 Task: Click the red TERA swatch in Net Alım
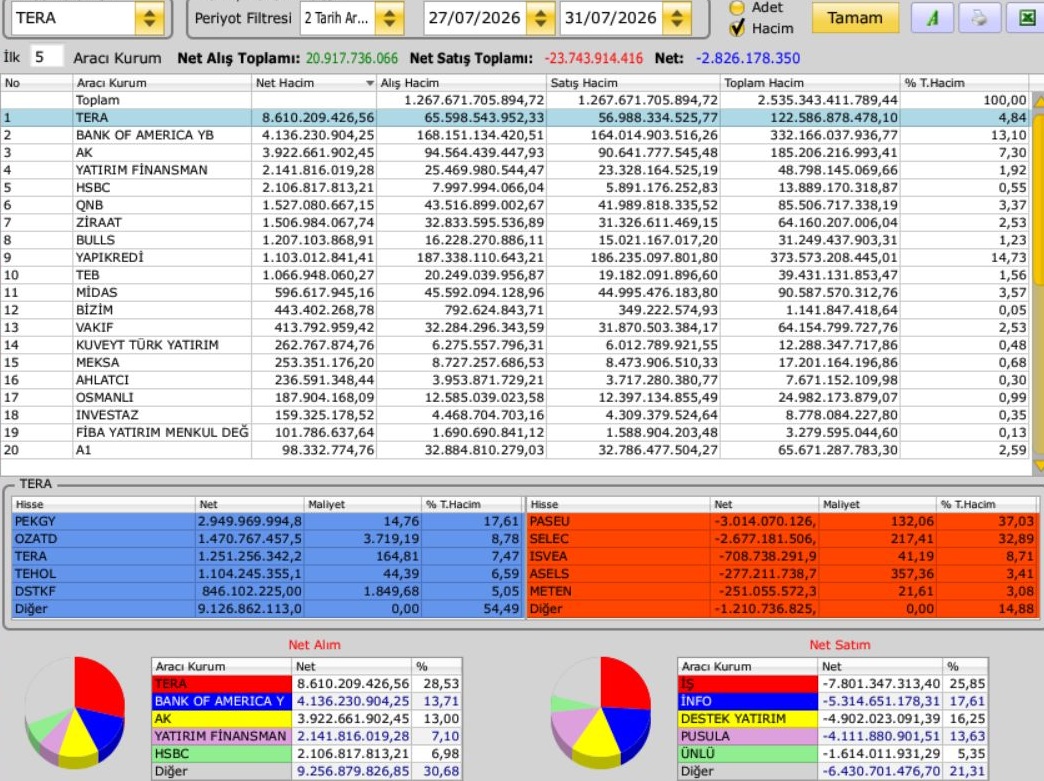pos(222,684)
